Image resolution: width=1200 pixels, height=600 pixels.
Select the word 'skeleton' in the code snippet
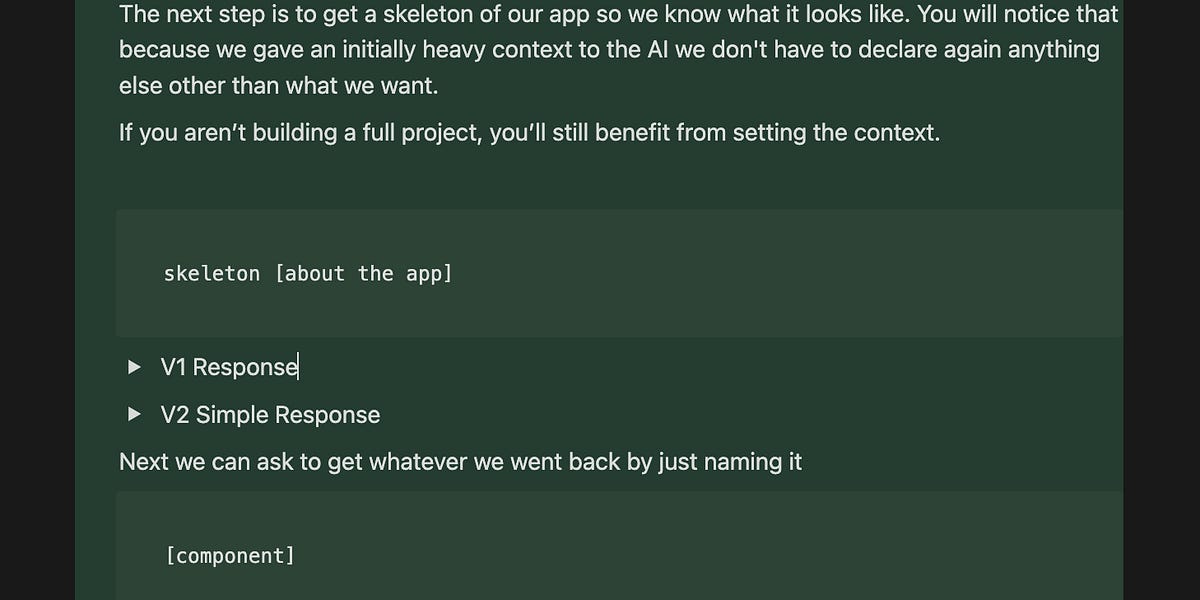tap(211, 273)
